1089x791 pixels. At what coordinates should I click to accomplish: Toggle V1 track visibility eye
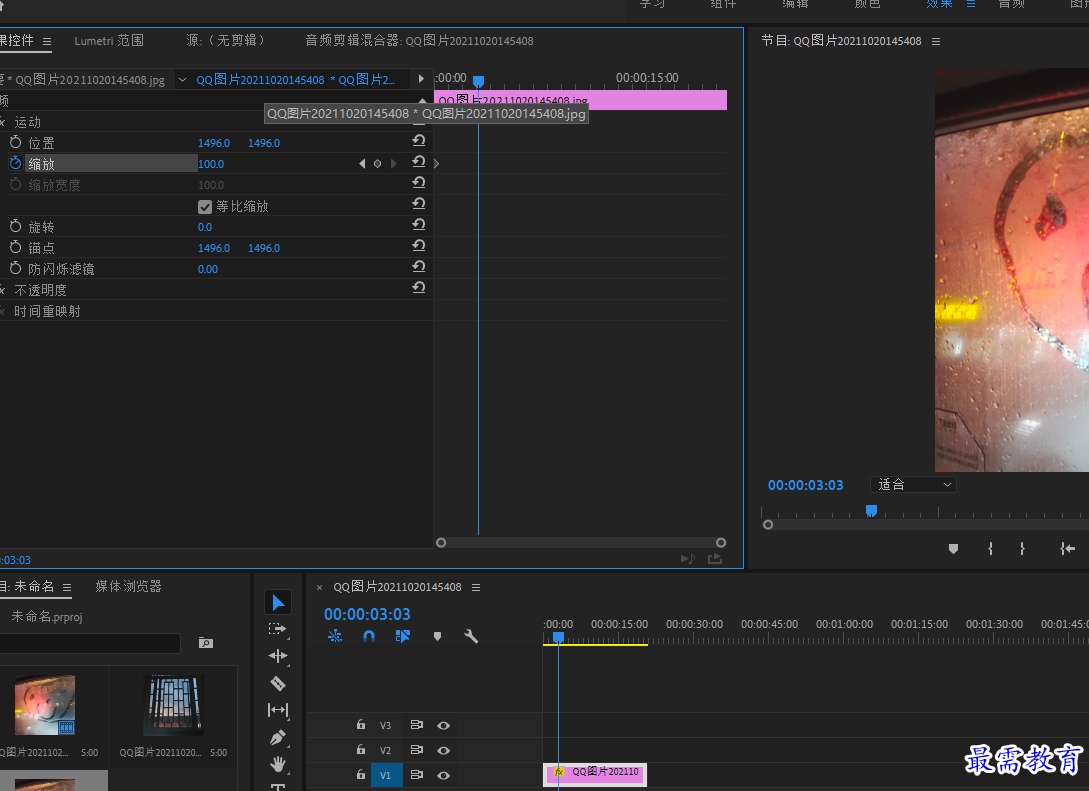point(443,775)
